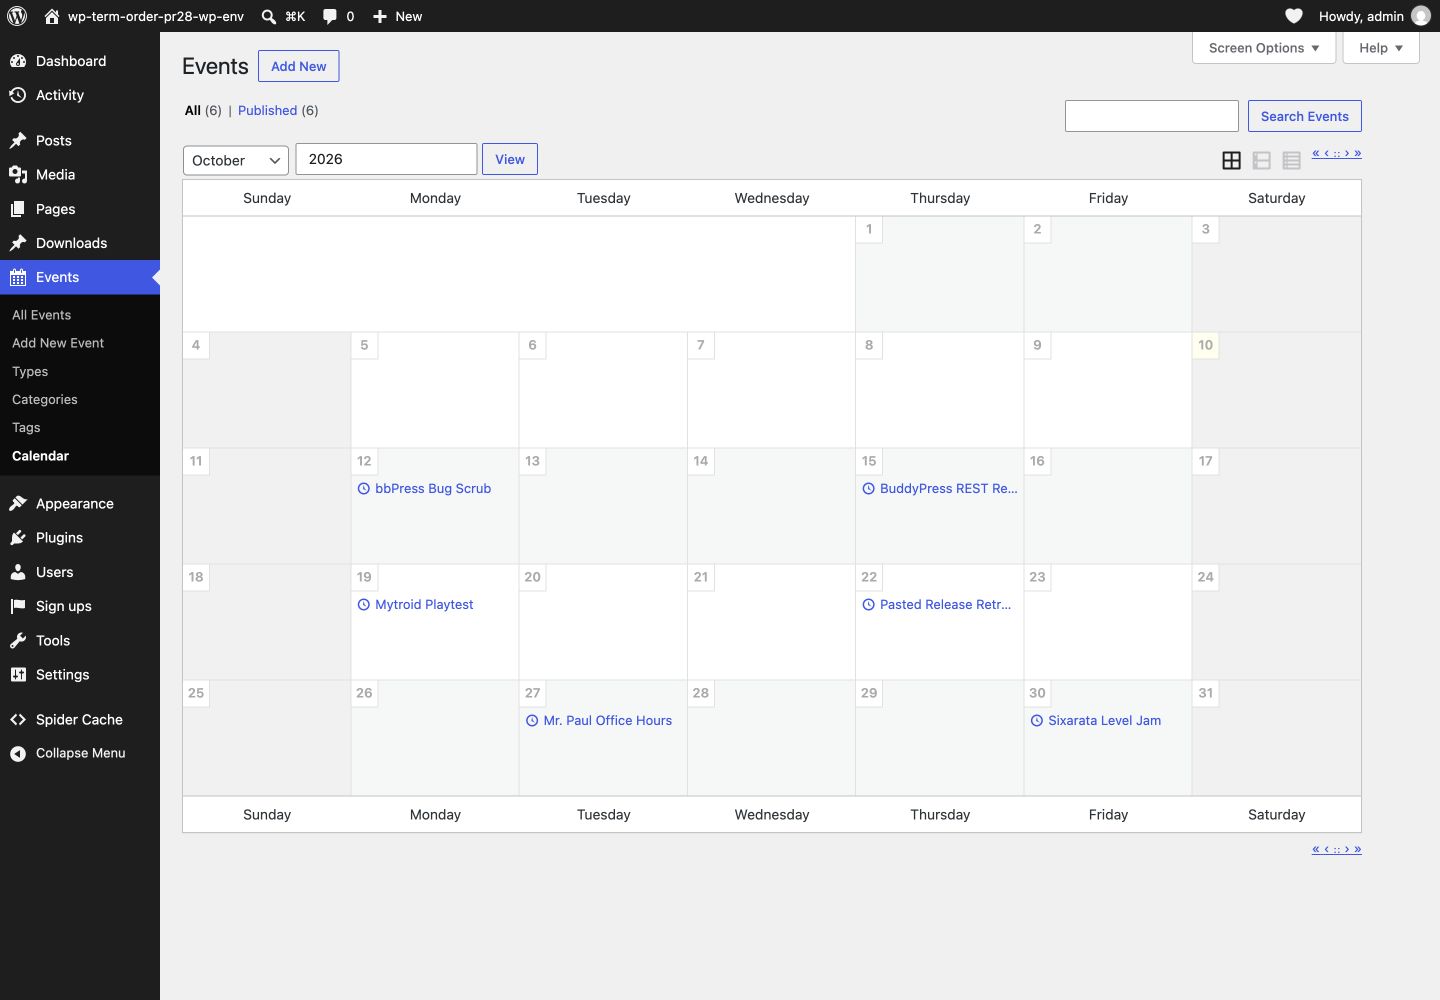Collapse the admin sidebar menu
The height and width of the screenshot is (1000, 1440).
[80, 753]
